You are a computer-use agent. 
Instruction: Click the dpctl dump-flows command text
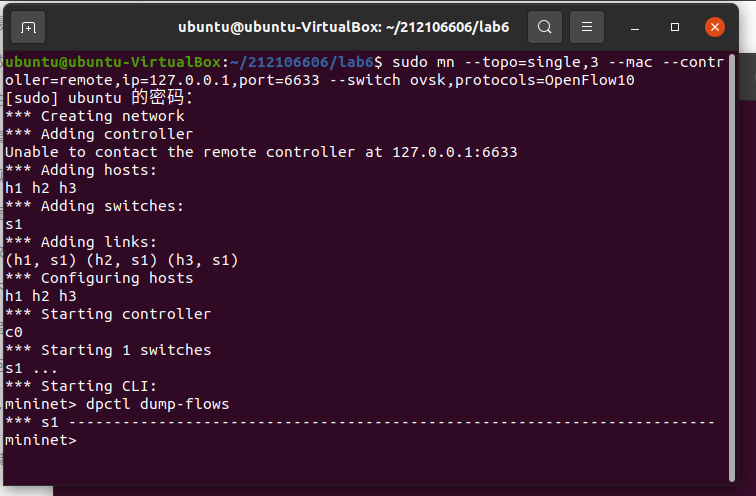tap(157, 404)
